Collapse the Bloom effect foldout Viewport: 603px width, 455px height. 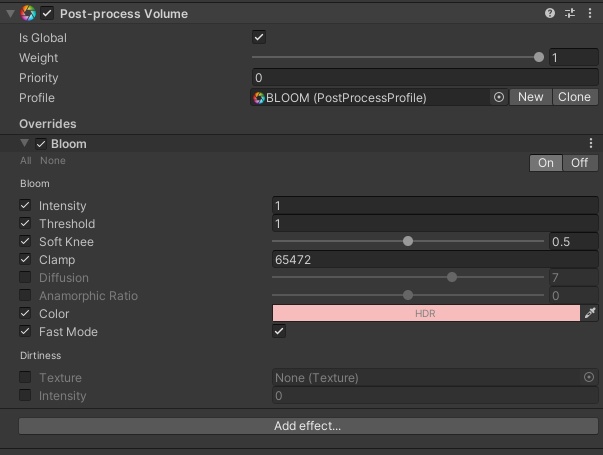[25, 144]
